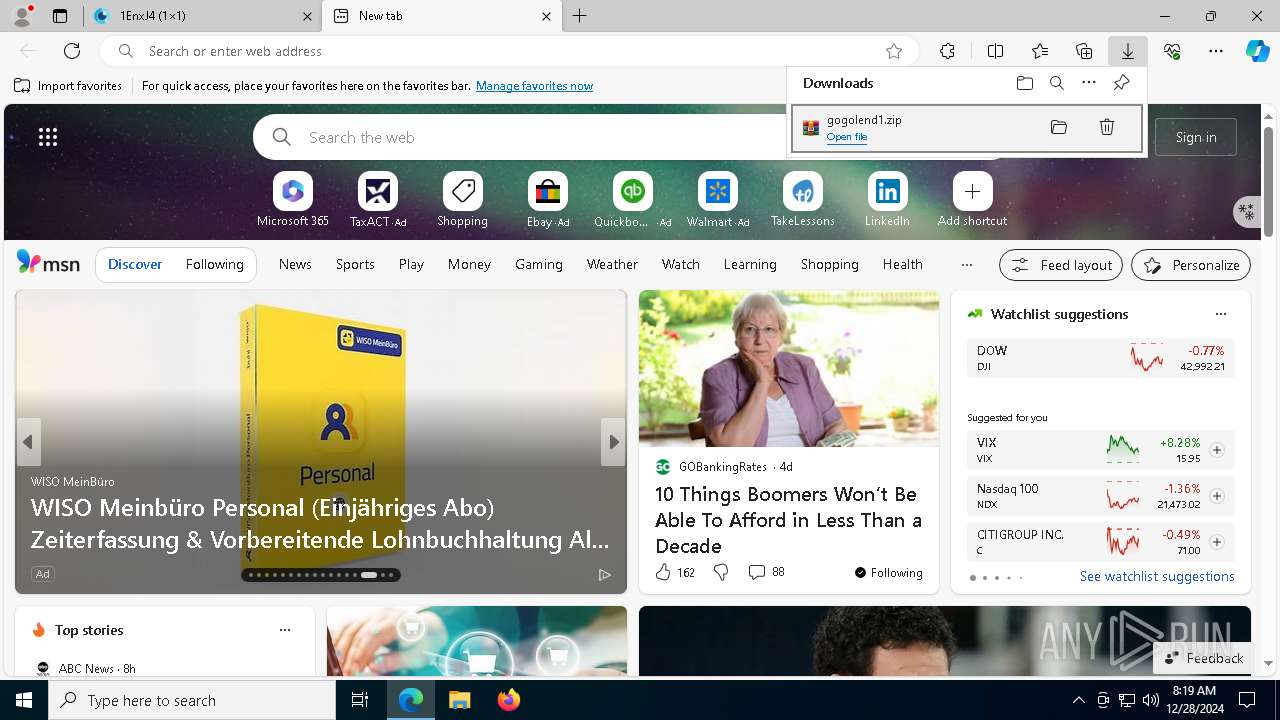Delete gogolend1.zip download entry
The image size is (1280, 720).
[1107, 127]
